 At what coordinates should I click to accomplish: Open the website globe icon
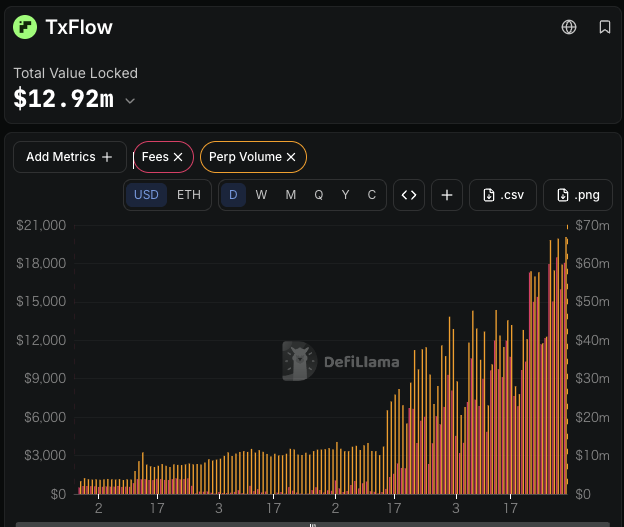pyautogui.click(x=569, y=27)
